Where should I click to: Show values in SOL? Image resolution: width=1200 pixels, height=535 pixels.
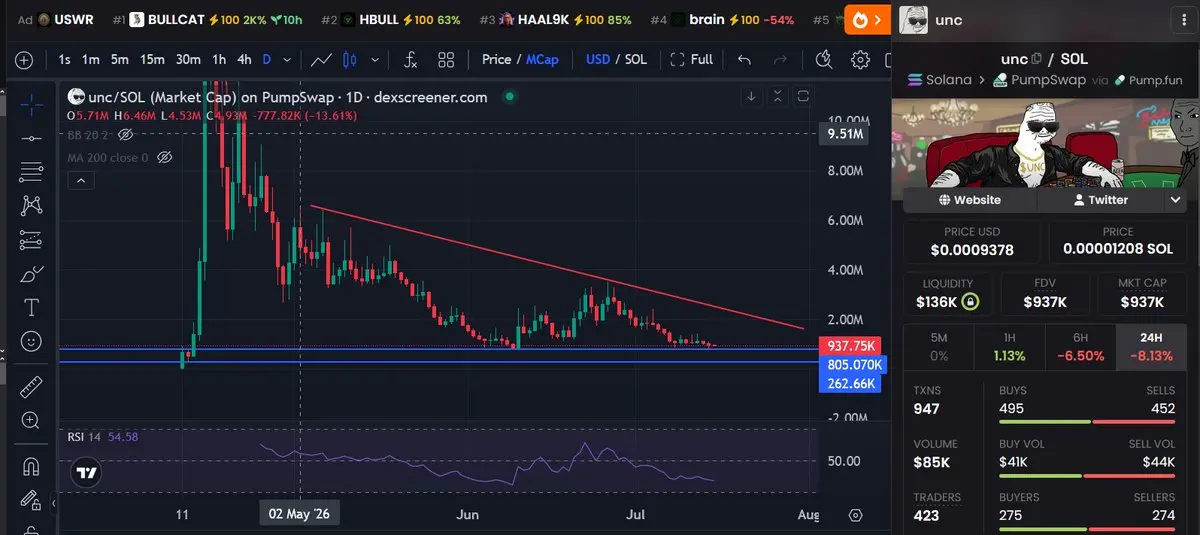coord(636,60)
